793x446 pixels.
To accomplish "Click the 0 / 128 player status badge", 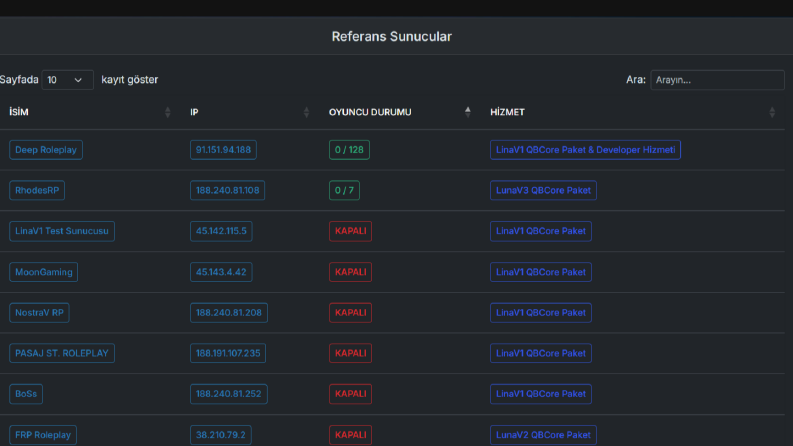I will point(349,150).
